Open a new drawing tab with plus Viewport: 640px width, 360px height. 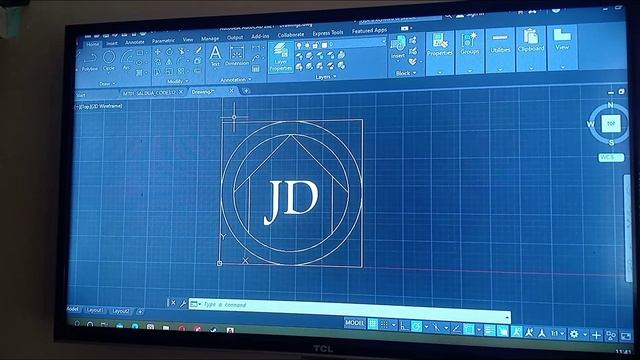[x=246, y=91]
